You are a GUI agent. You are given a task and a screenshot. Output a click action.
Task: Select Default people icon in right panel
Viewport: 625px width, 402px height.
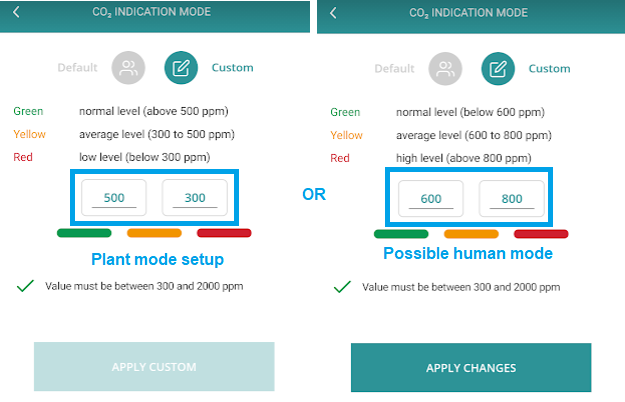(x=445, y=69)
